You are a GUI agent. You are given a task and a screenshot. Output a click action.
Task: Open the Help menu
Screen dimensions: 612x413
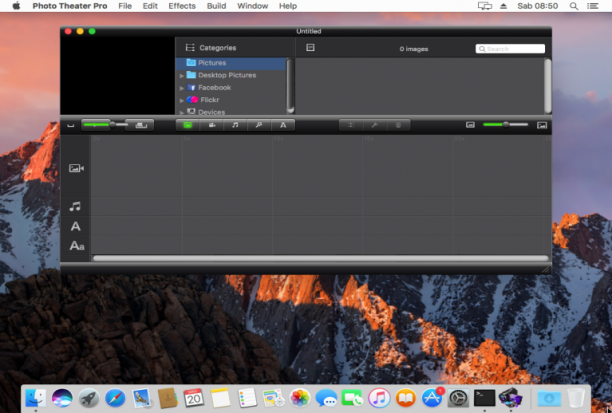[288, 6]
